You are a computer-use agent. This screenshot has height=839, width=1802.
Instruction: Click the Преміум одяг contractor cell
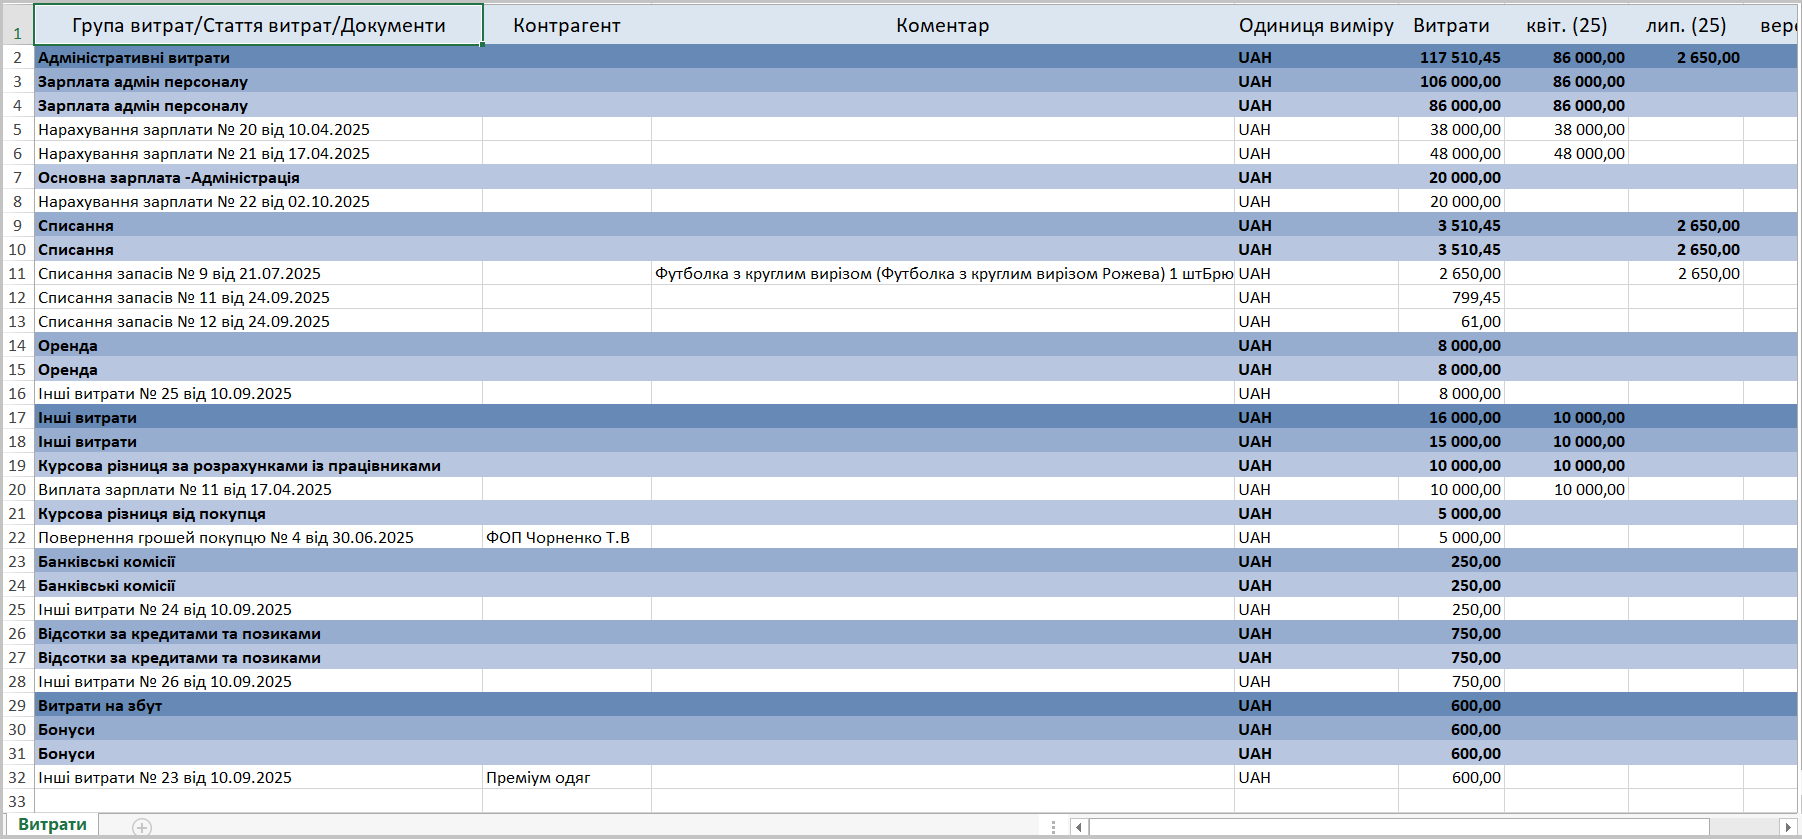pyautogui.click(x=538, y=778)
